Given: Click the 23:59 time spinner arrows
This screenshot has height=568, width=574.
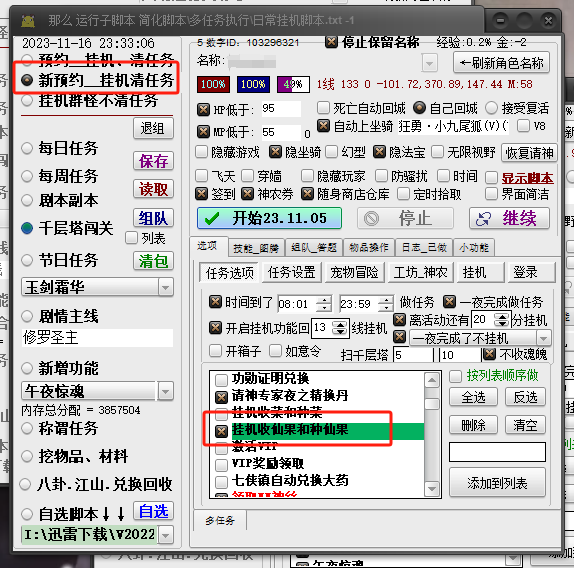Looking at the screenshot, I should click(x=386, y=304).
